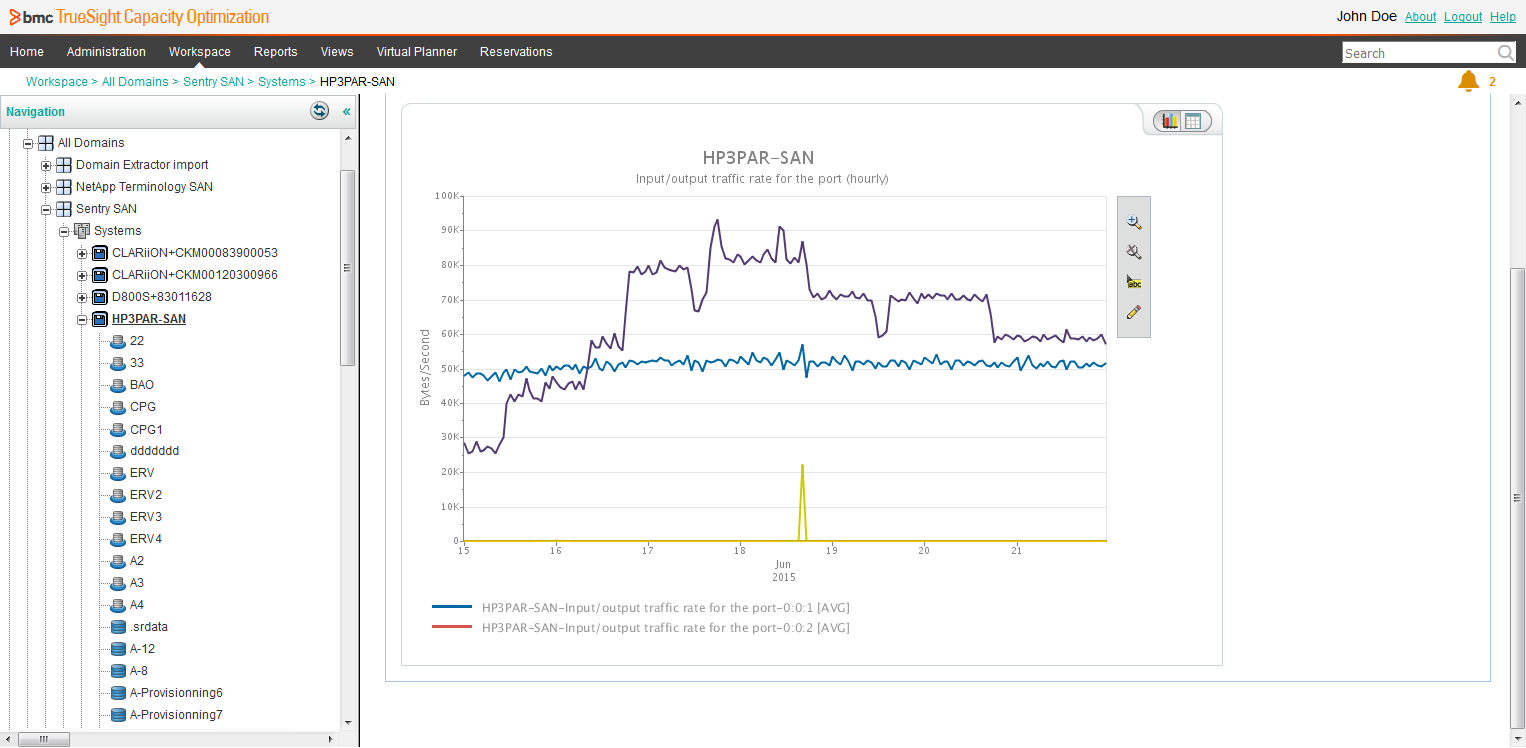This screenshot has height=748, width=1526.
Task: Open the Views menu
Action: 337,52
